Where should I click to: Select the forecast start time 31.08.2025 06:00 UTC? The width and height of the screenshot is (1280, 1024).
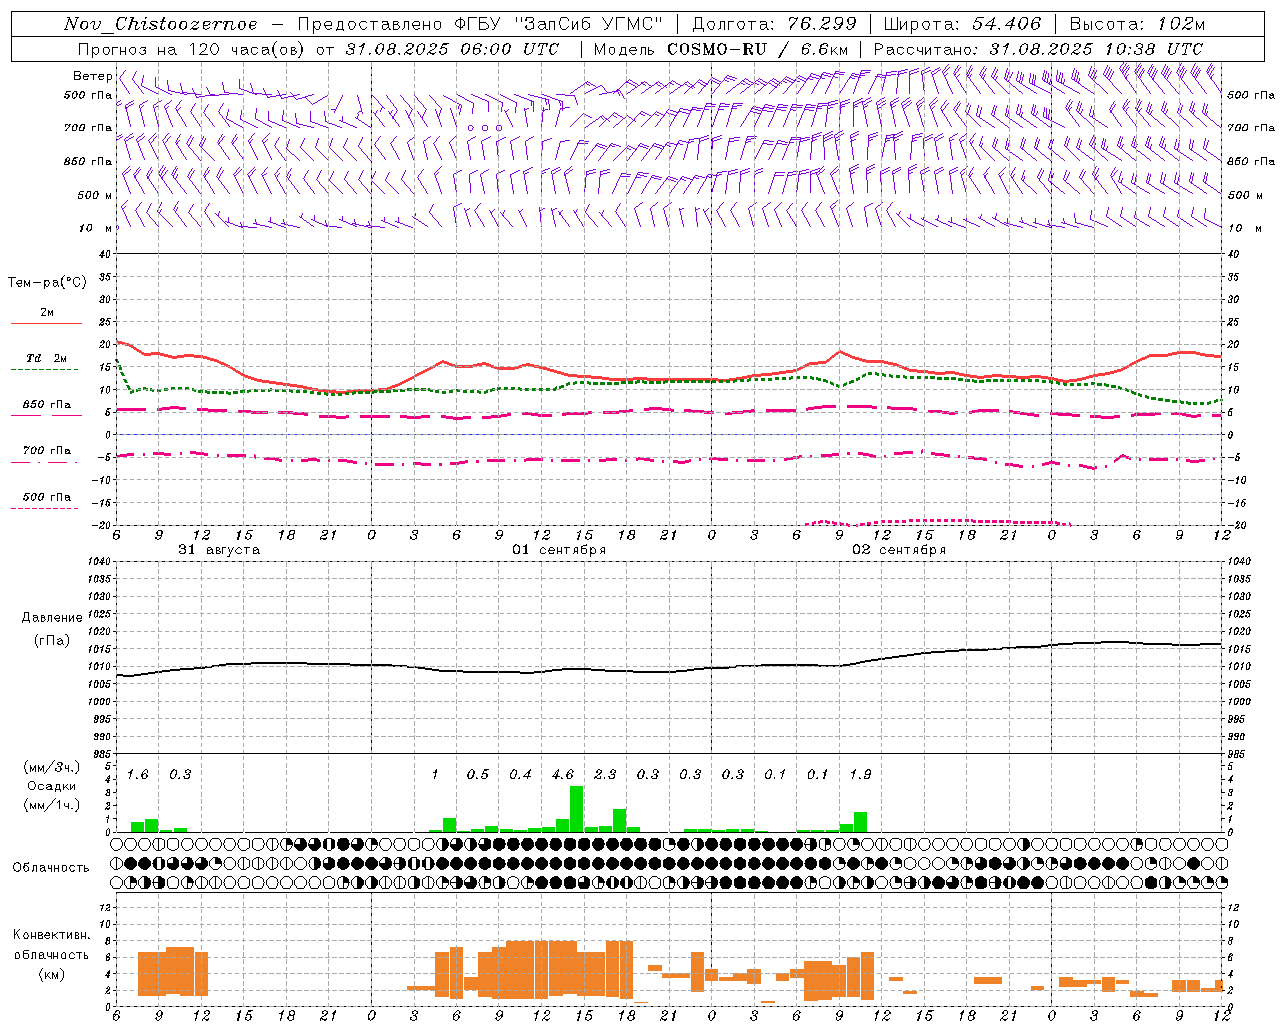[x=452, y=49]
